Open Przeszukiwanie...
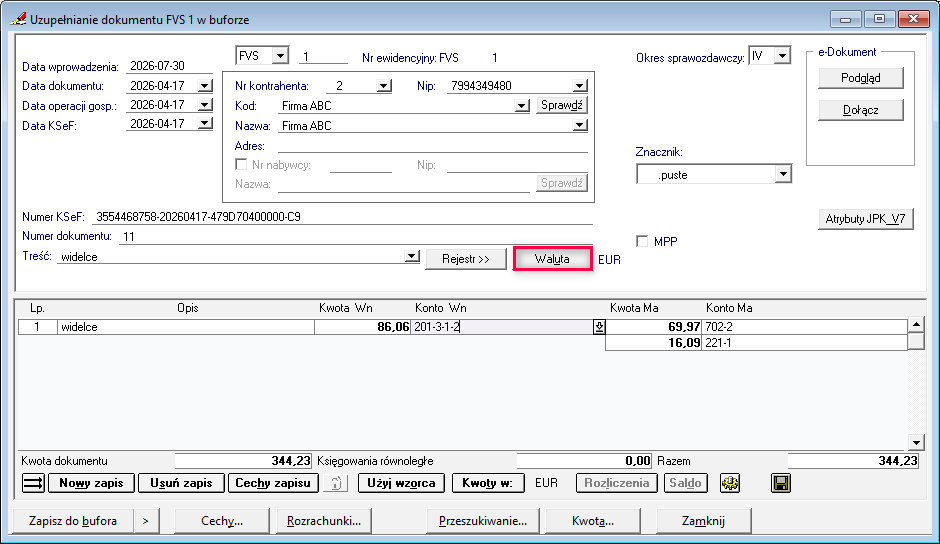The image size is (940, 544). click(x=483, y=521)
